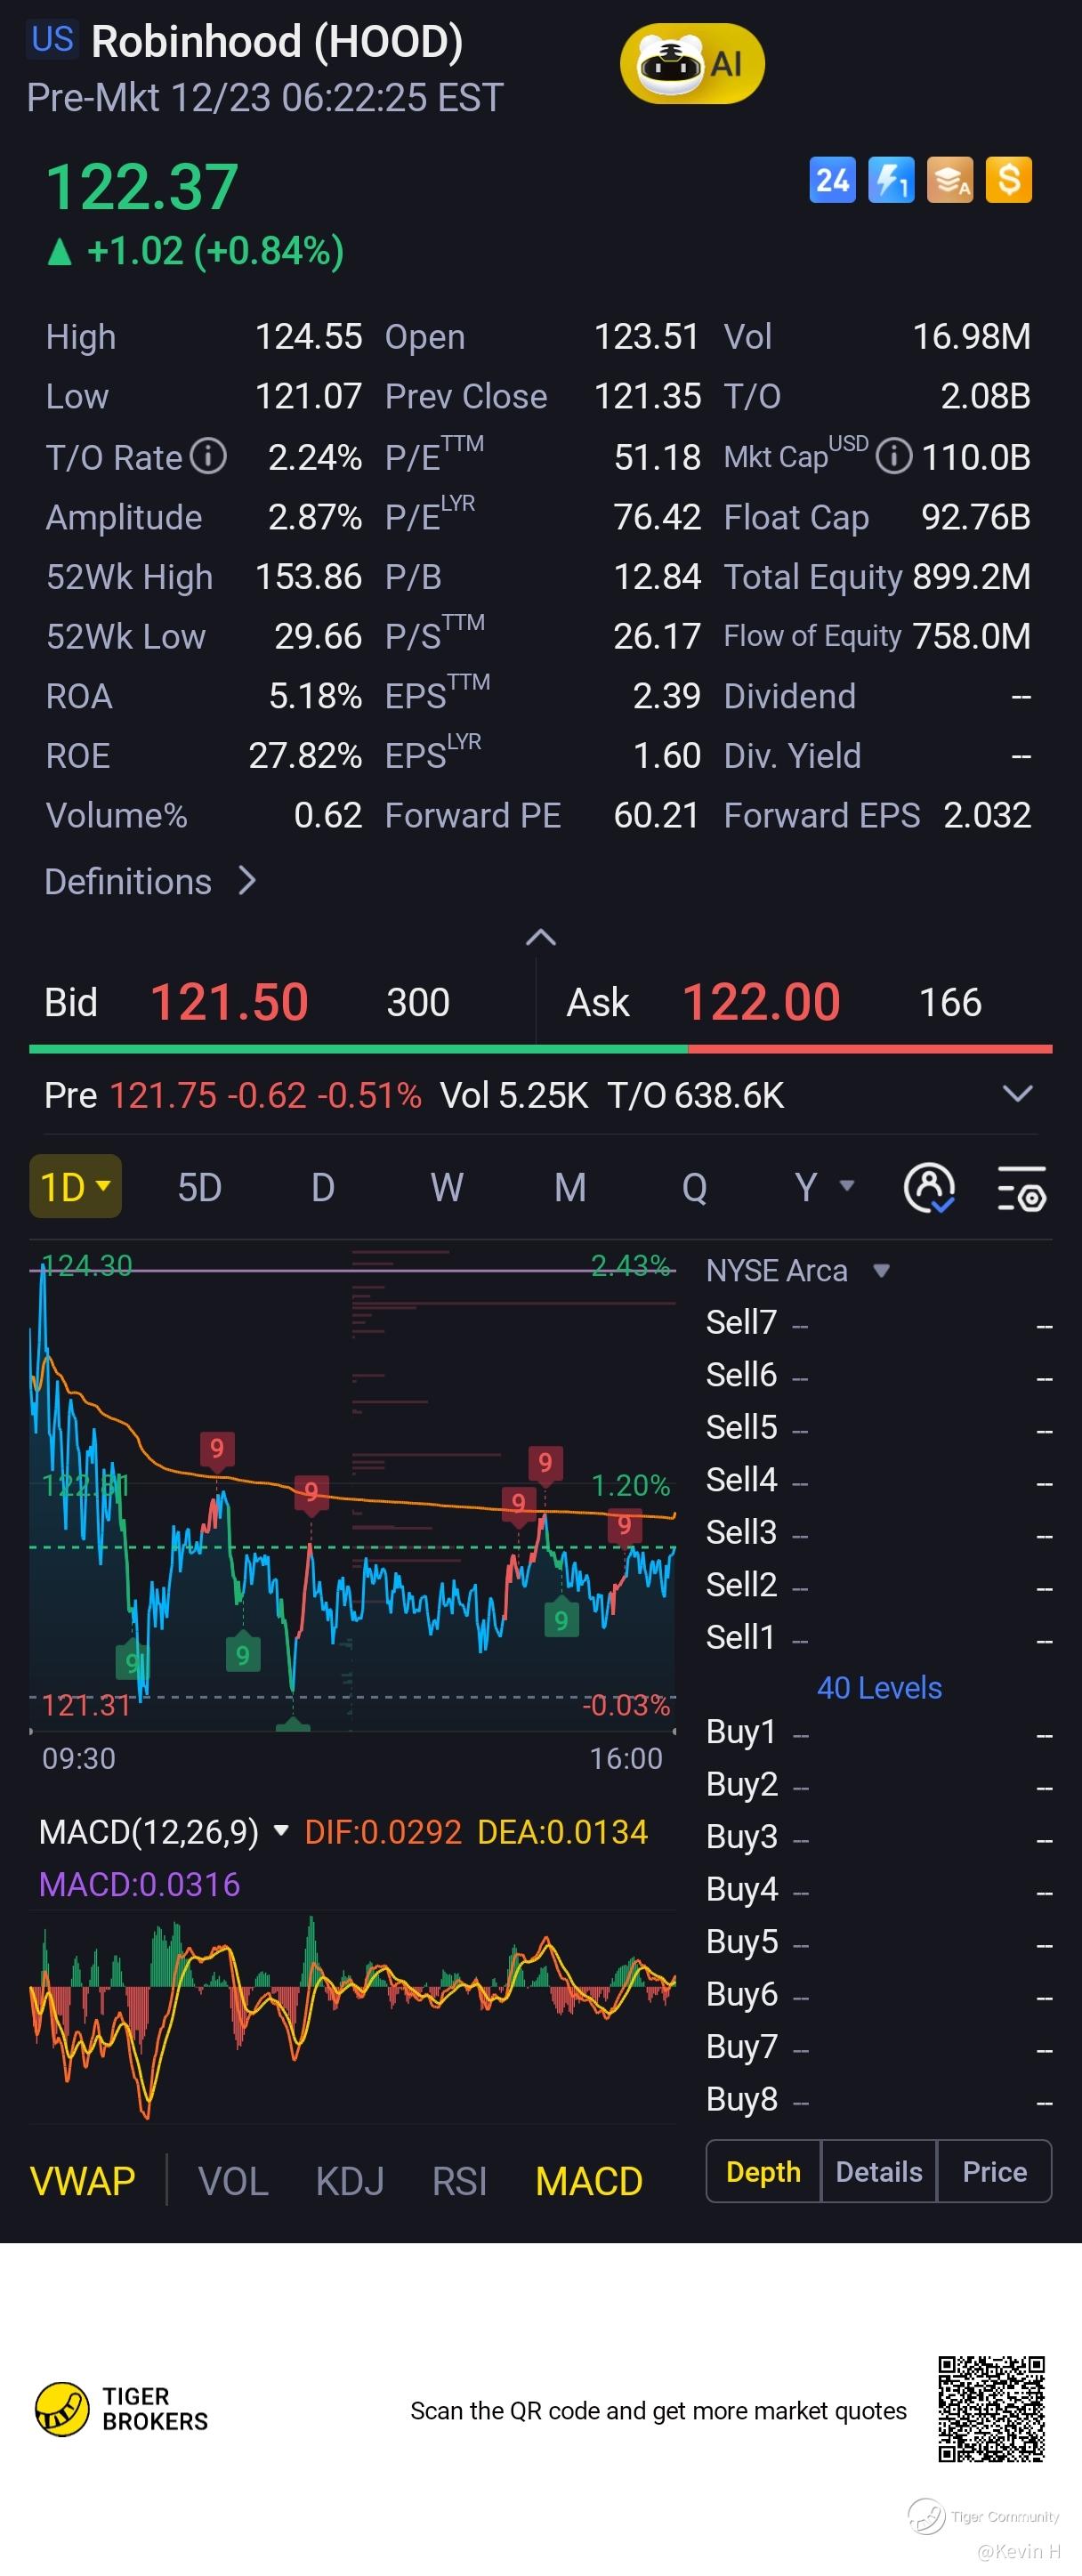The height and width of the screenshot is (2576, 1082).
Task: Tap the Buy1 order book row
Action: pyautogui.click(x=879, y=1732)
